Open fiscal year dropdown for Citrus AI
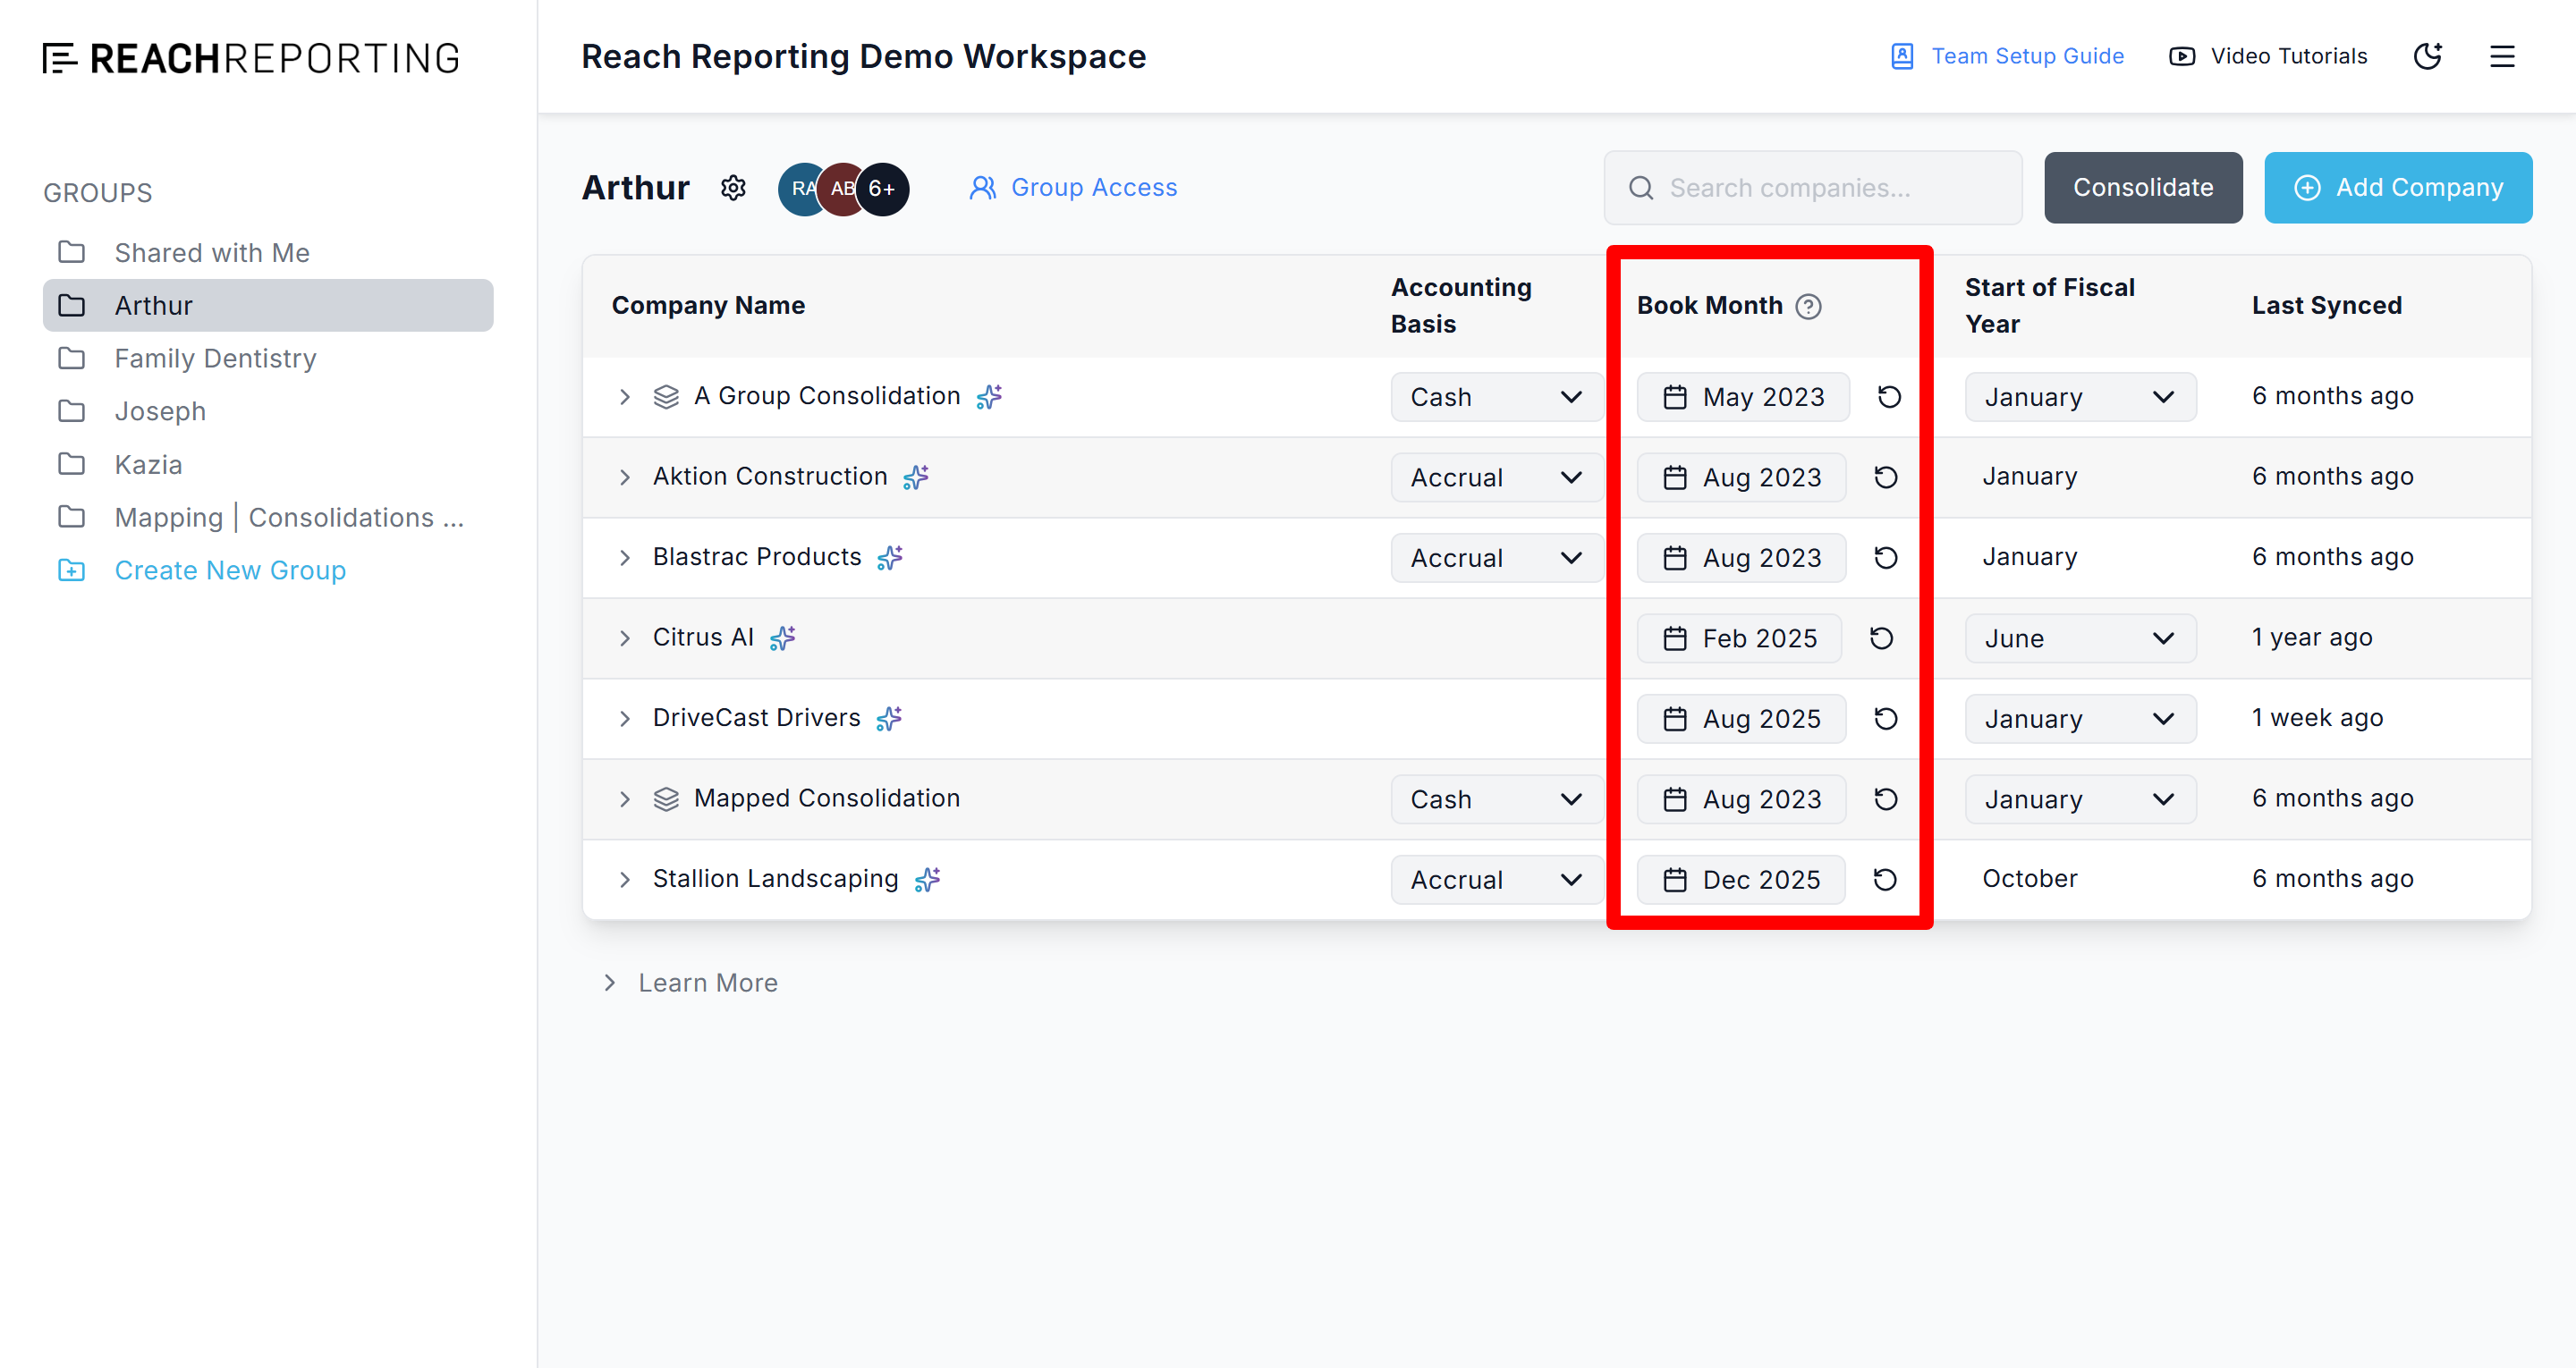 [x=2079, y=638]
